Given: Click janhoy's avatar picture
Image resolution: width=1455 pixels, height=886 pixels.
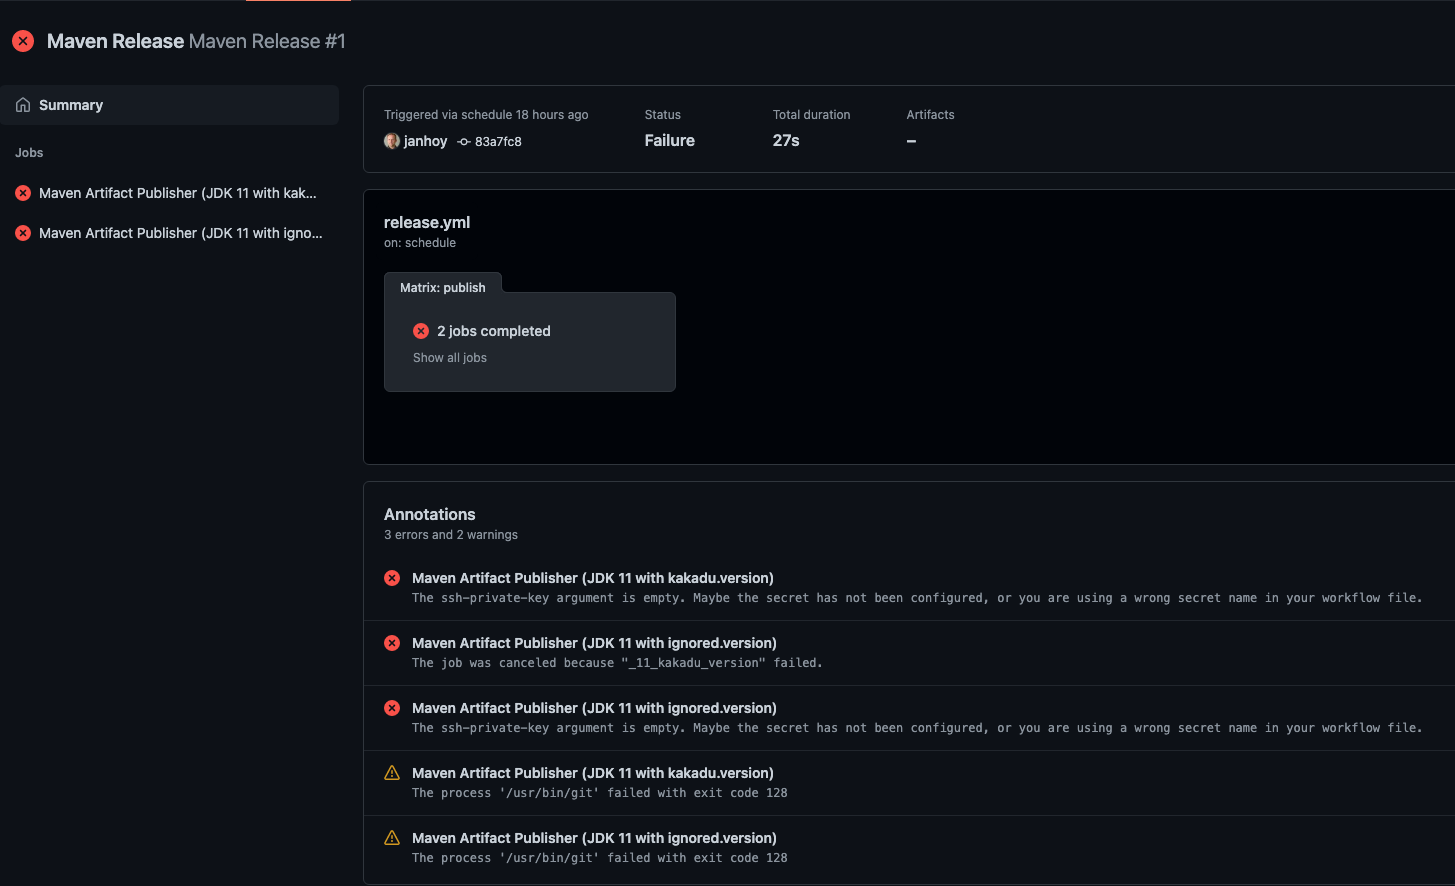Looking at the screenshot, I should tap(391, 141).
